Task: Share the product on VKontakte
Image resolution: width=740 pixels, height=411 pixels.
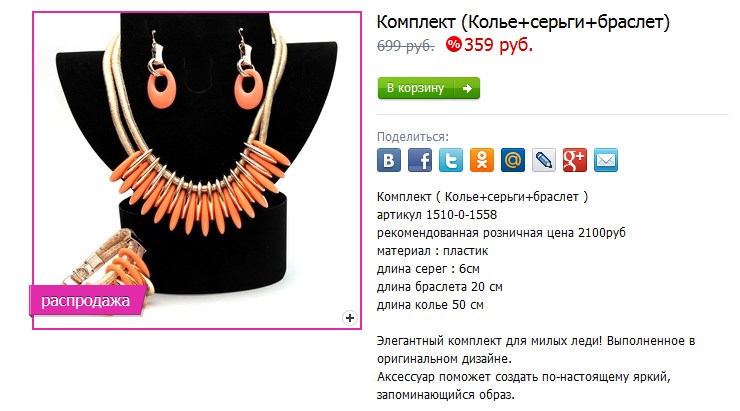Action: click(389, 160)
